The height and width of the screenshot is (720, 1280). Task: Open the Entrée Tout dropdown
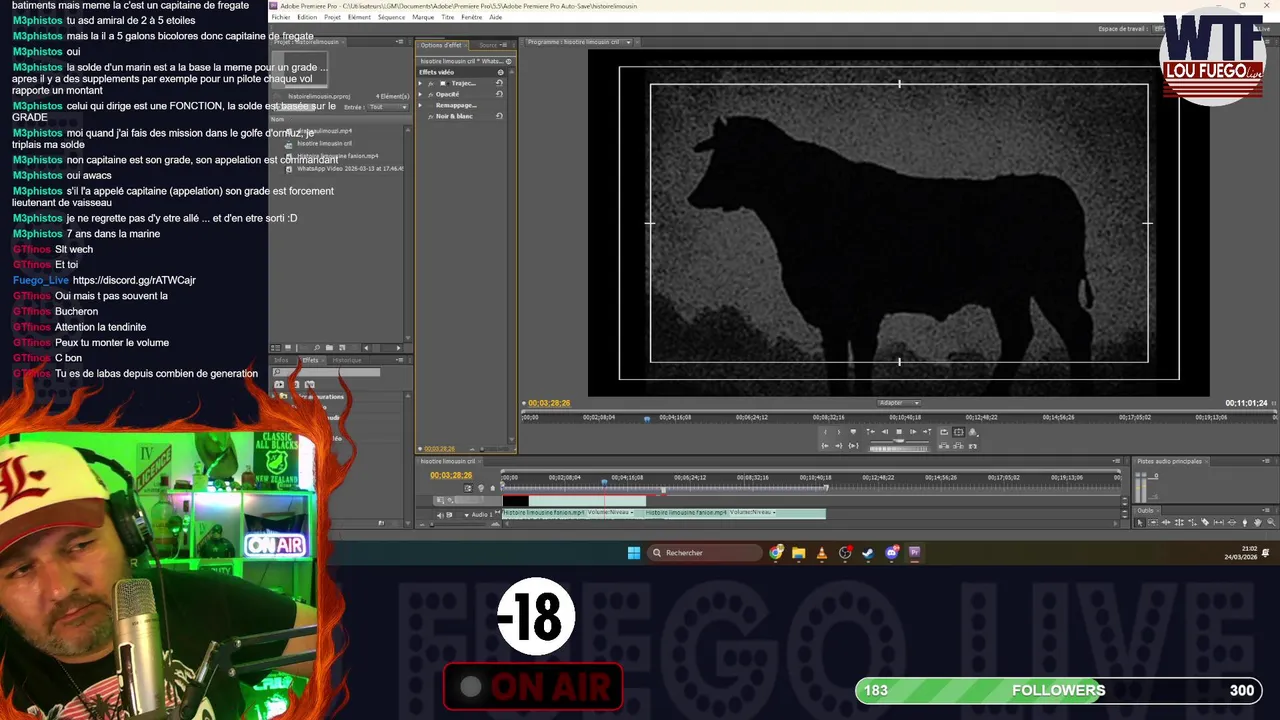pyautogui.click(x=388, y=107)
